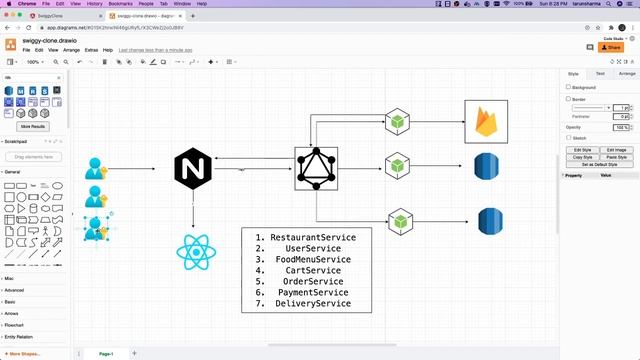Select the Page-1 tab
The image size is (640, 360).
click(x=106, y=354)
